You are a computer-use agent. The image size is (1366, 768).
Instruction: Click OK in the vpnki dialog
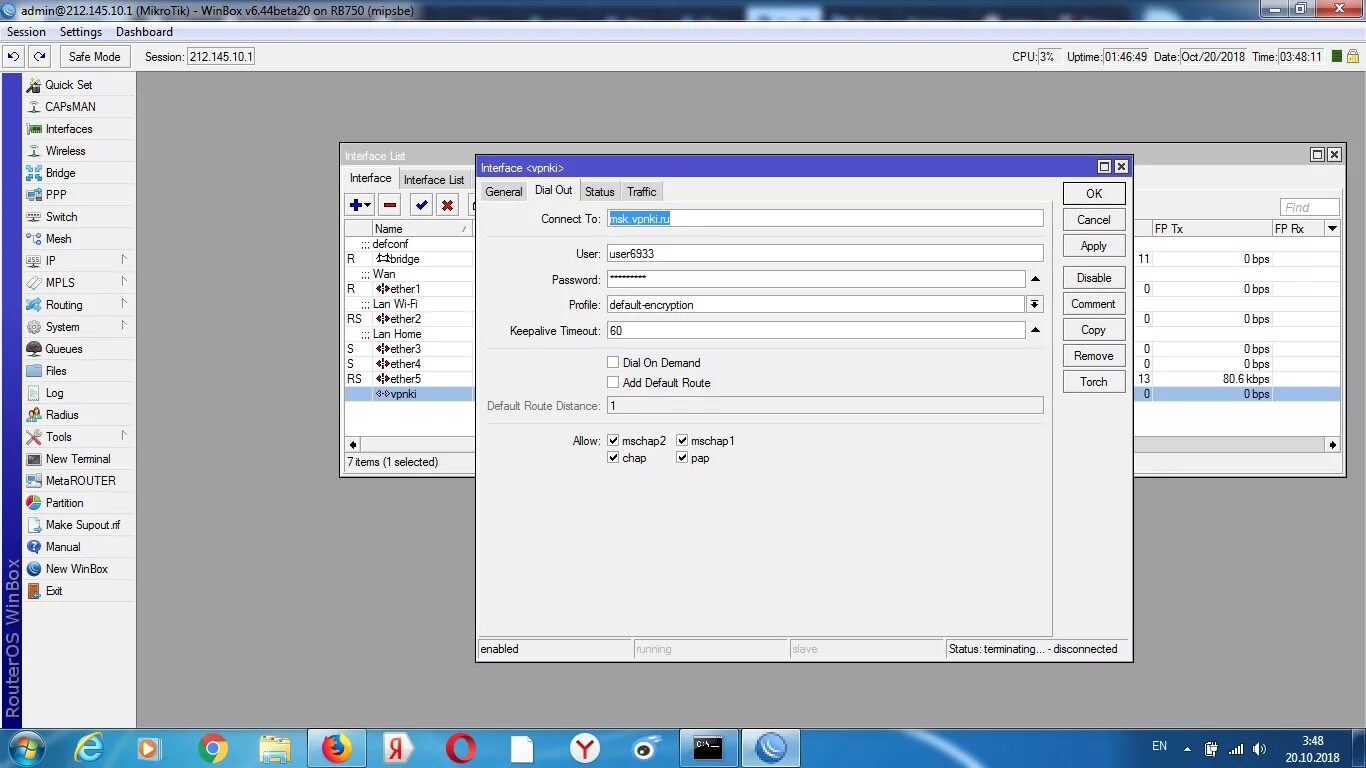(x=1094, y=194)
